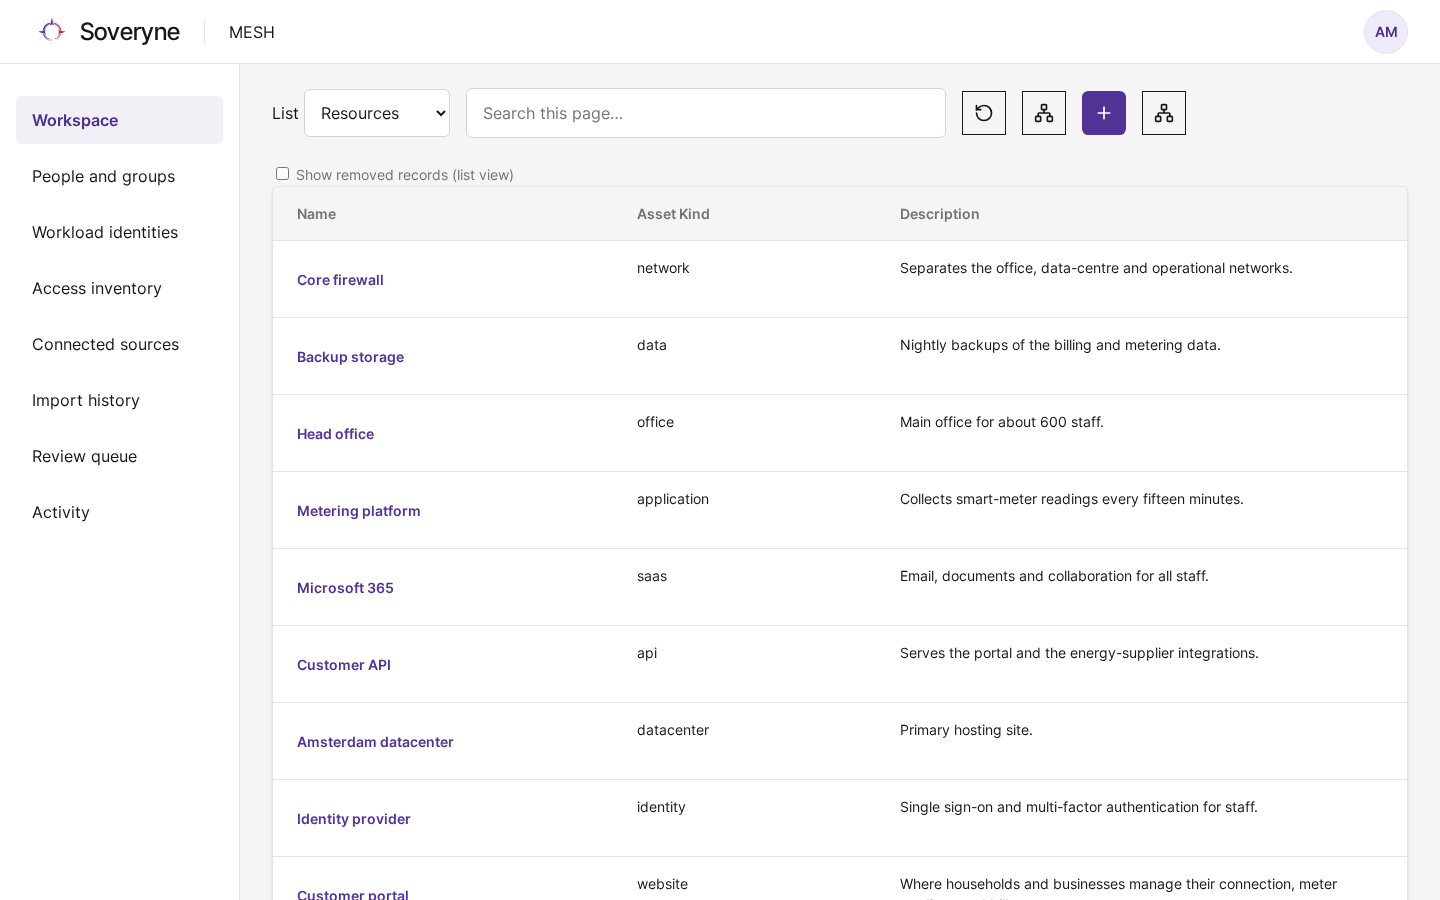Click the Asset Kind column header
Screen dimensions: 1440x900
pyautogui.click(x=673, y=214)
